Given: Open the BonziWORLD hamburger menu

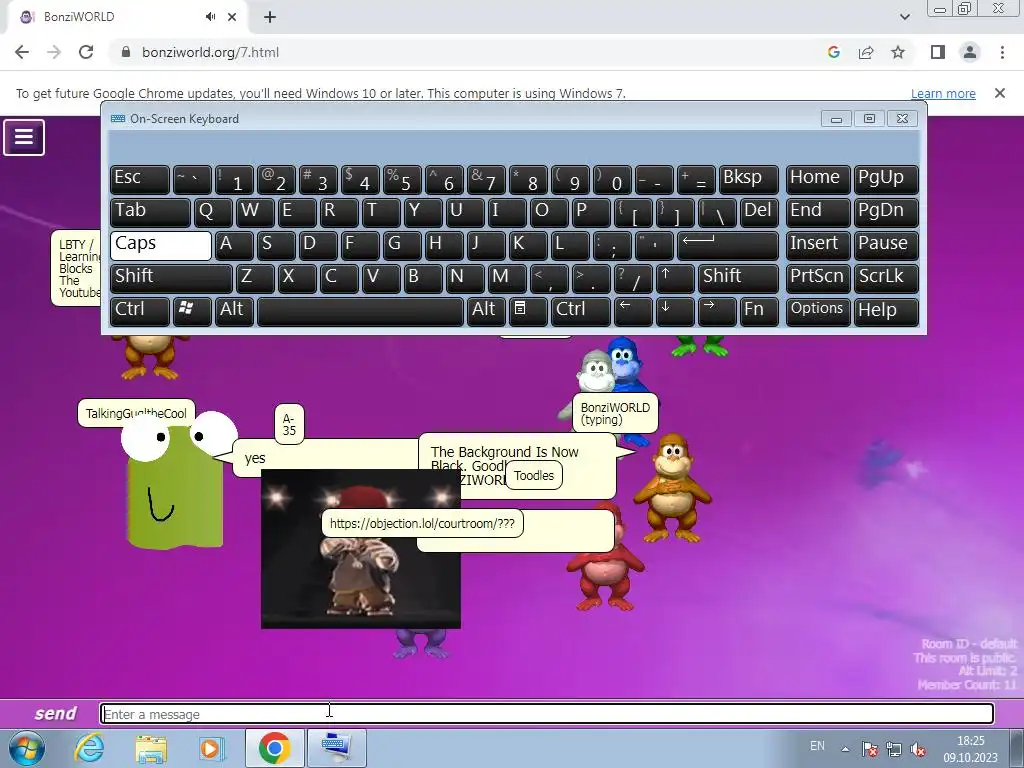Looking at the screenshot, I should pyautogui.click(x=24, y=137).
